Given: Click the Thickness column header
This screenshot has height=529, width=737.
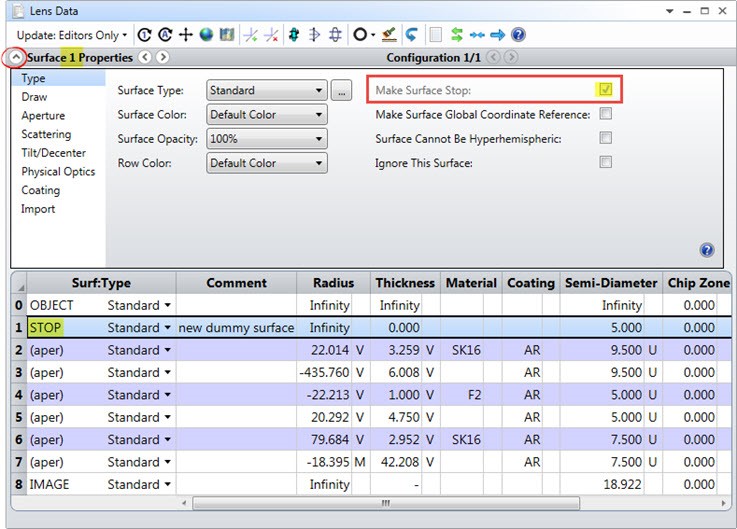Looking at the screenshot, I should click(x=405, y=283).
